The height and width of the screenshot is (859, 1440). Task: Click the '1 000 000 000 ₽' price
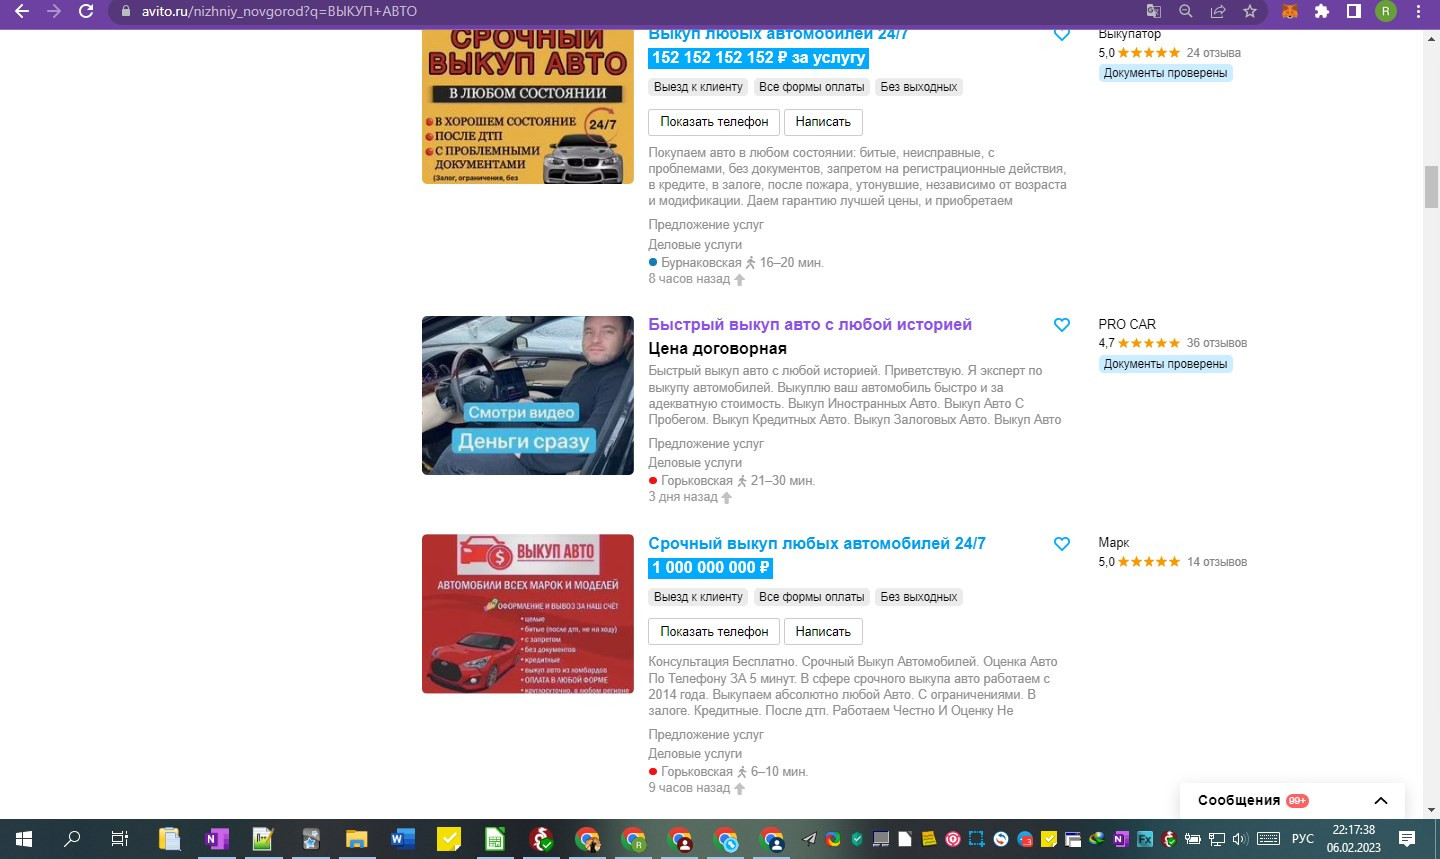[x=710, y=568]
